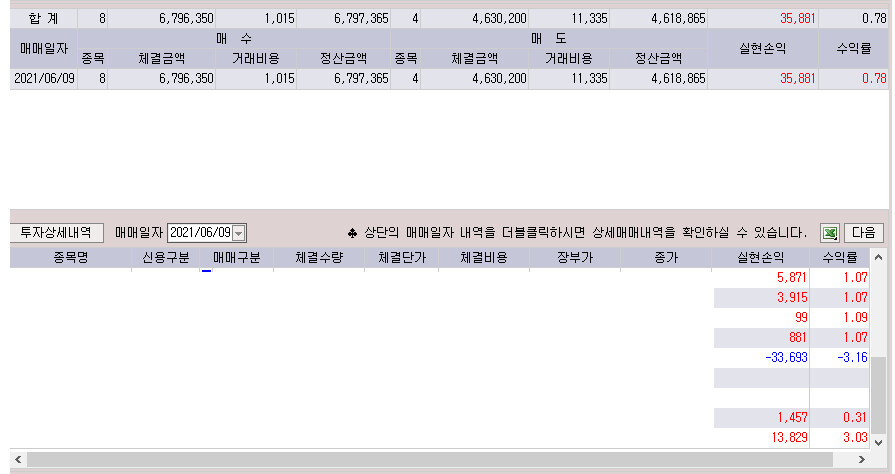895x474 pixels.
Task: Click the upper table 수익률 header
Action: click(853, 49)
